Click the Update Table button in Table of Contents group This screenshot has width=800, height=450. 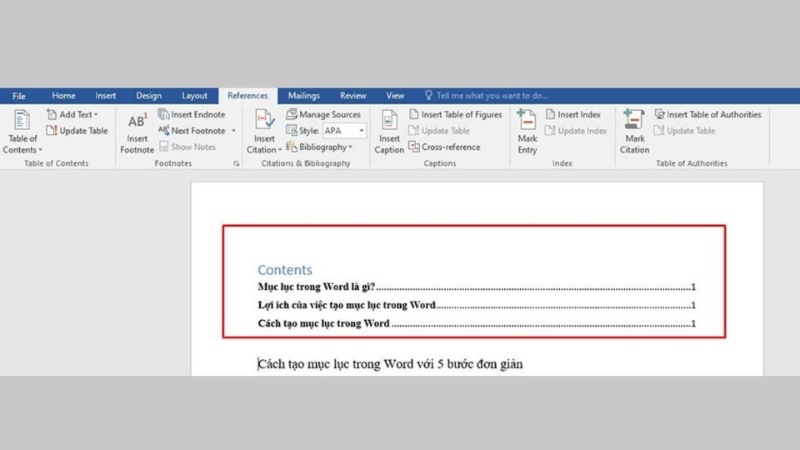click(x=77, y=131)
